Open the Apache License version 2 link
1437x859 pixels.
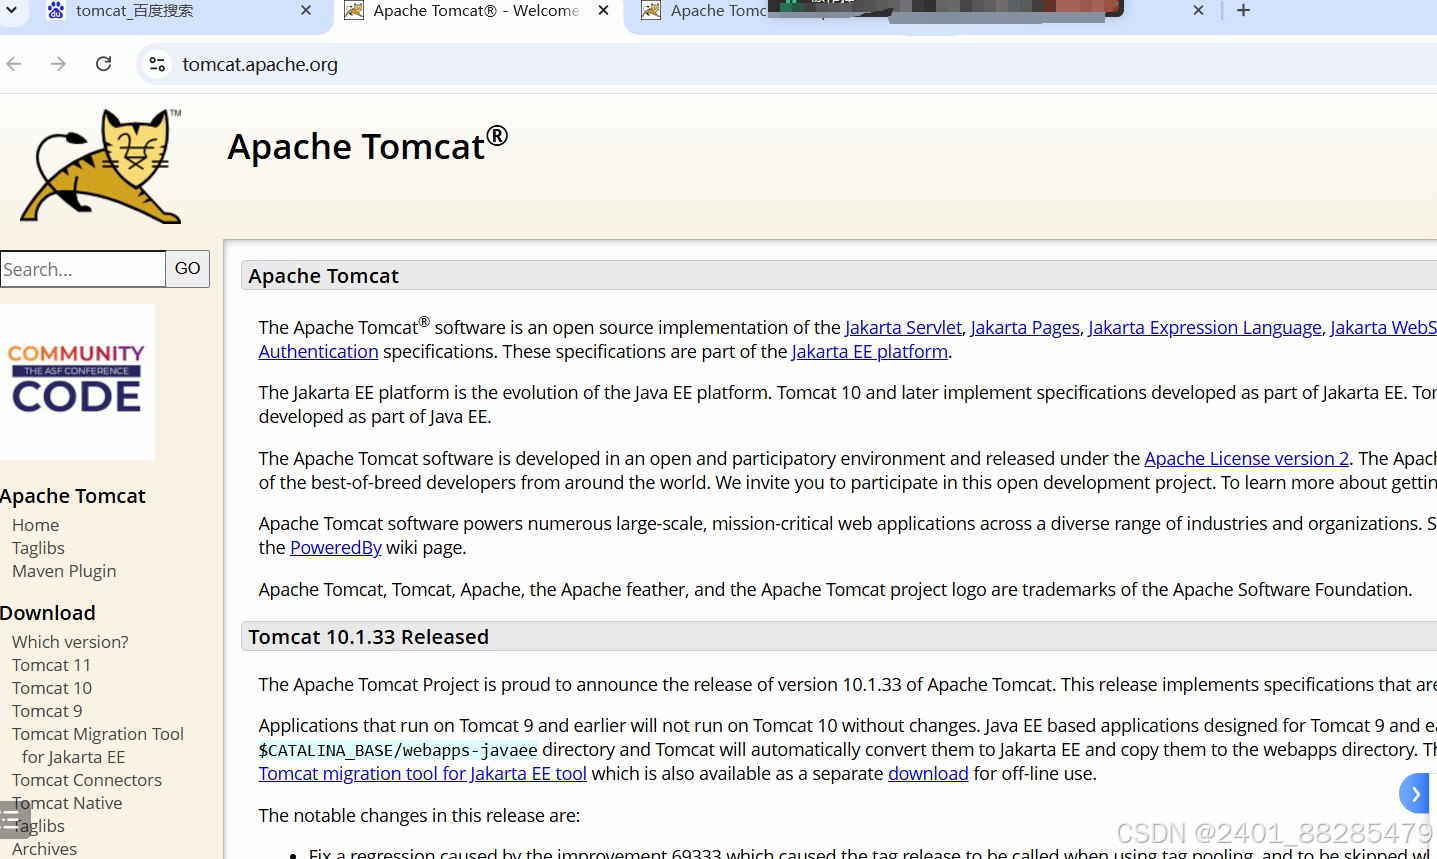1246,458
